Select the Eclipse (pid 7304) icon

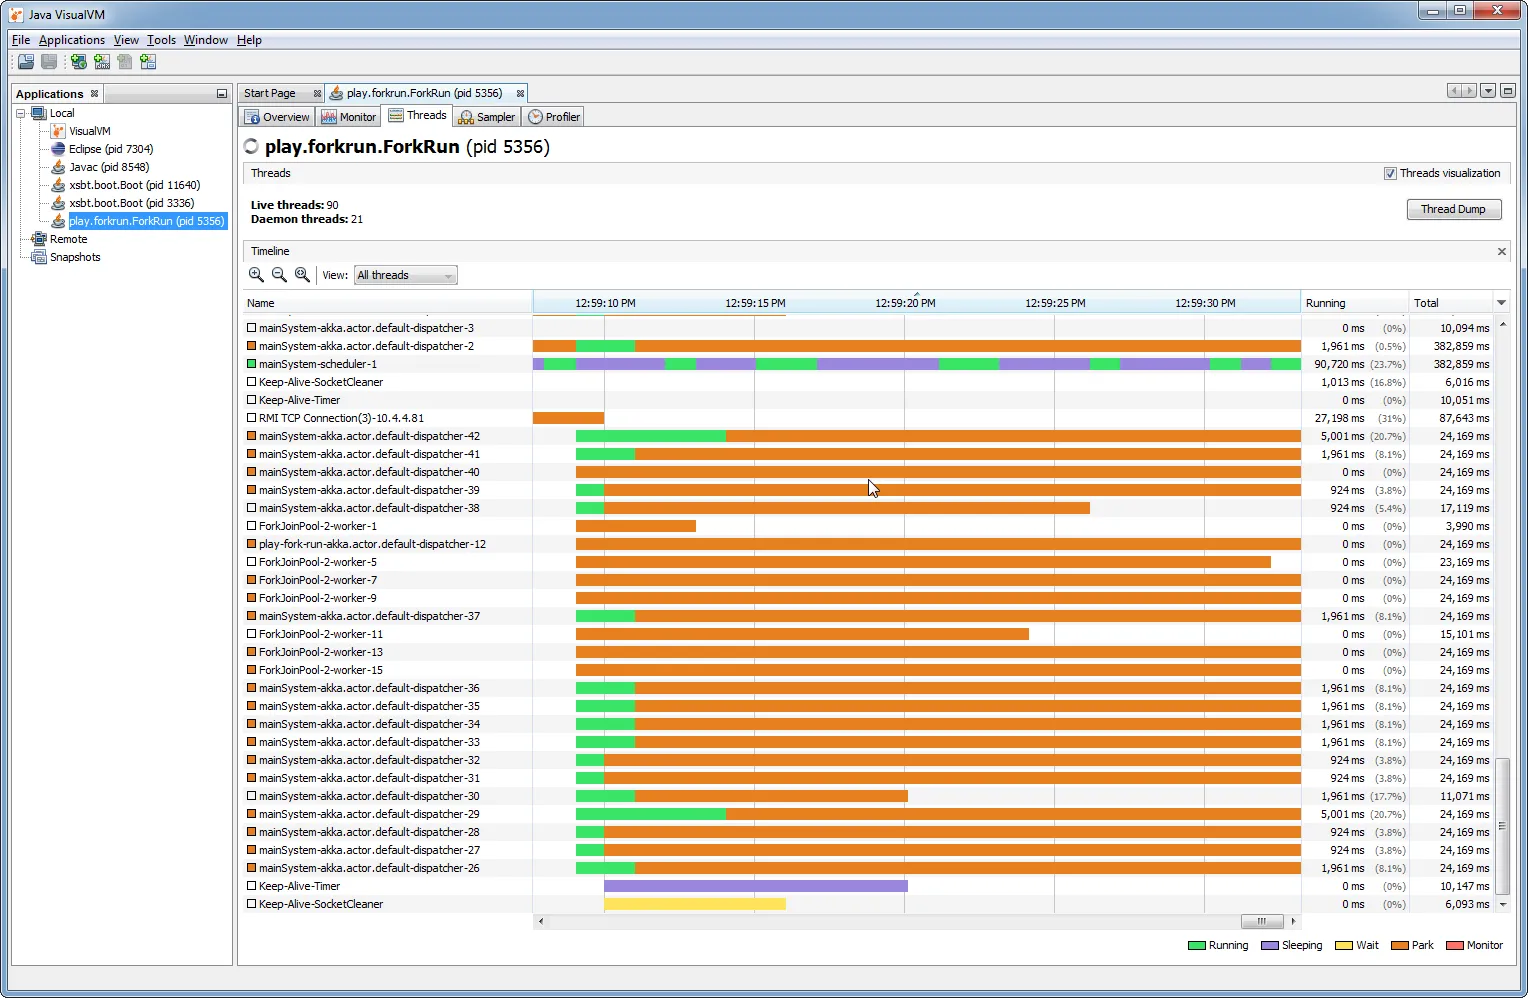pos(58,149)
